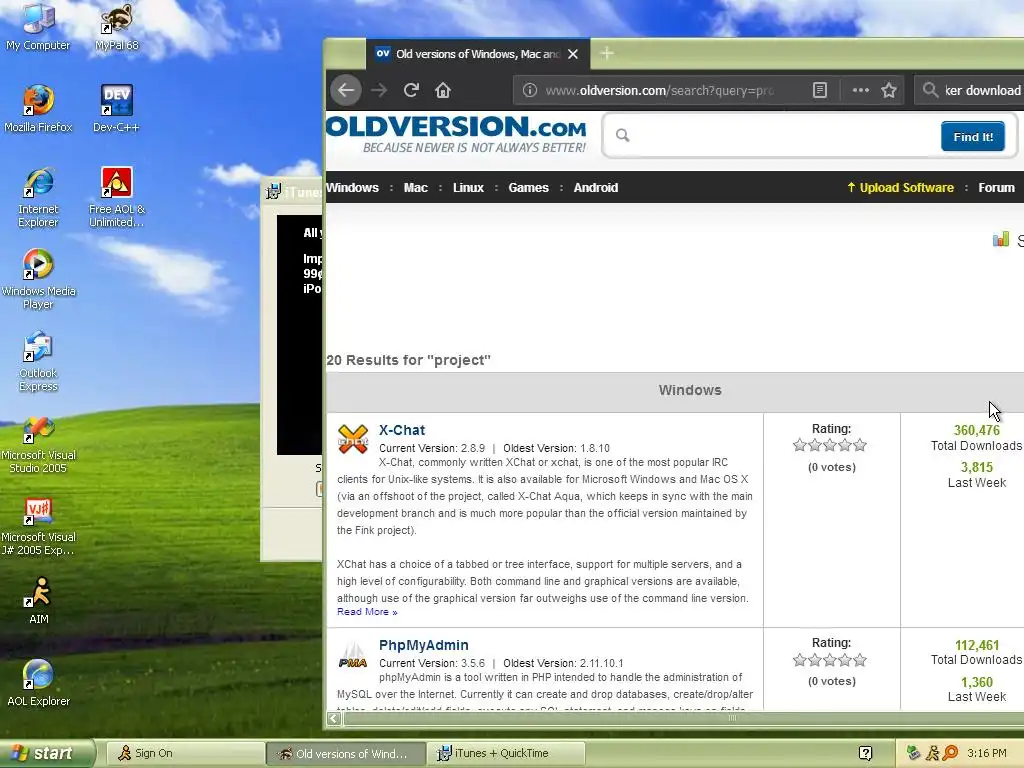This screenshot has width=1024, height=768.
Task: Open My Computer desktop icon
Action: pos(38,26)
